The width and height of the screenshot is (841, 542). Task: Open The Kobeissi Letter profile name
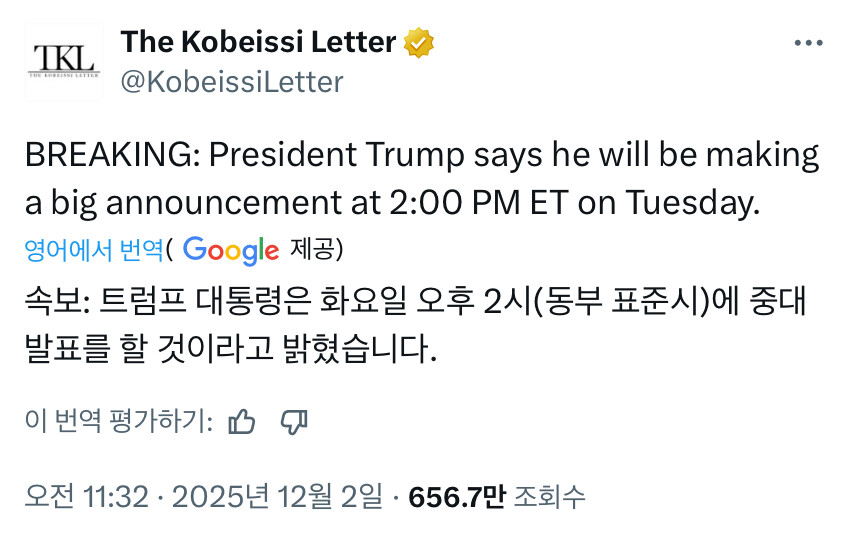[258, 42]
